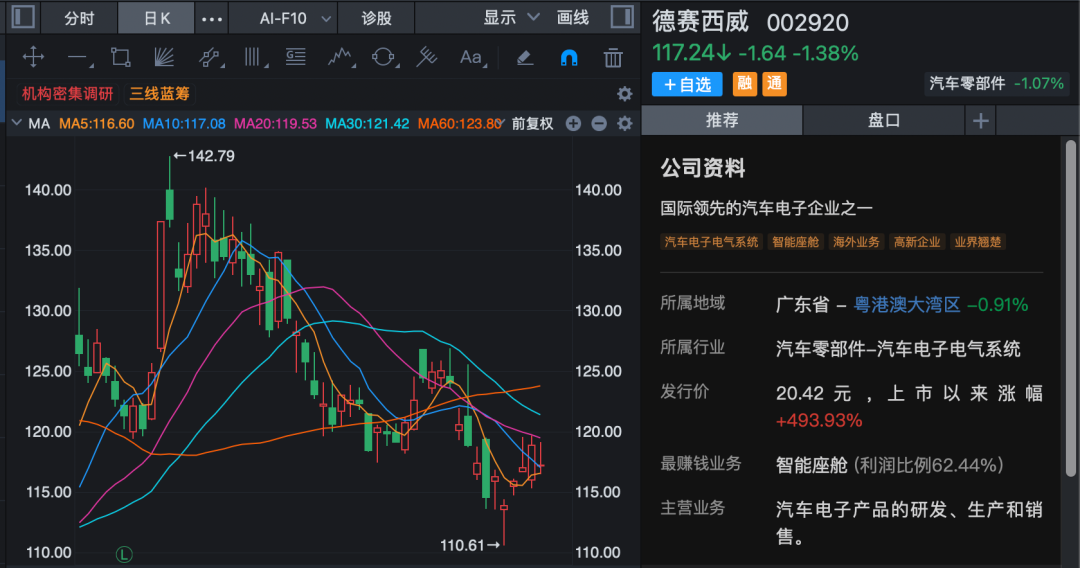
Task: Click the 汽车零部件–汽车电子电气系统 industry text
Action: tap(897, 349)
